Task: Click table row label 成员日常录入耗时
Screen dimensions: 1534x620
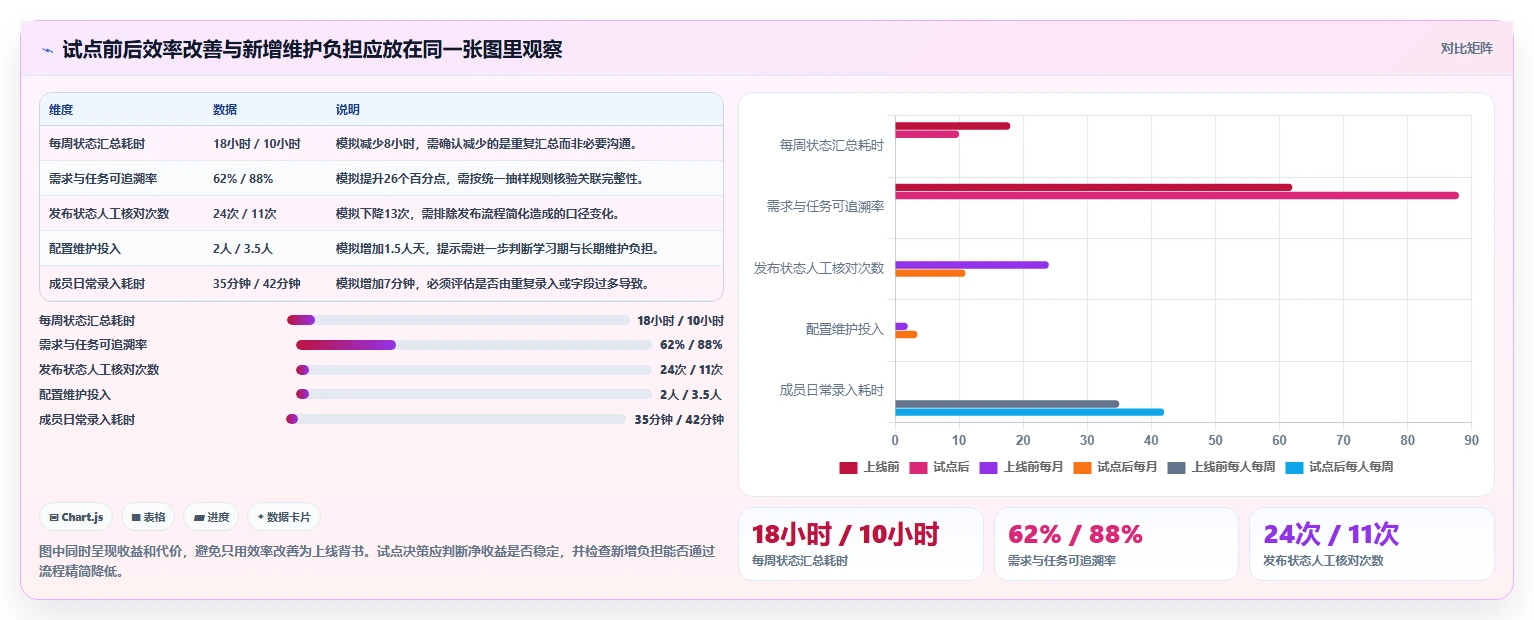Action: tap(97, 284)
